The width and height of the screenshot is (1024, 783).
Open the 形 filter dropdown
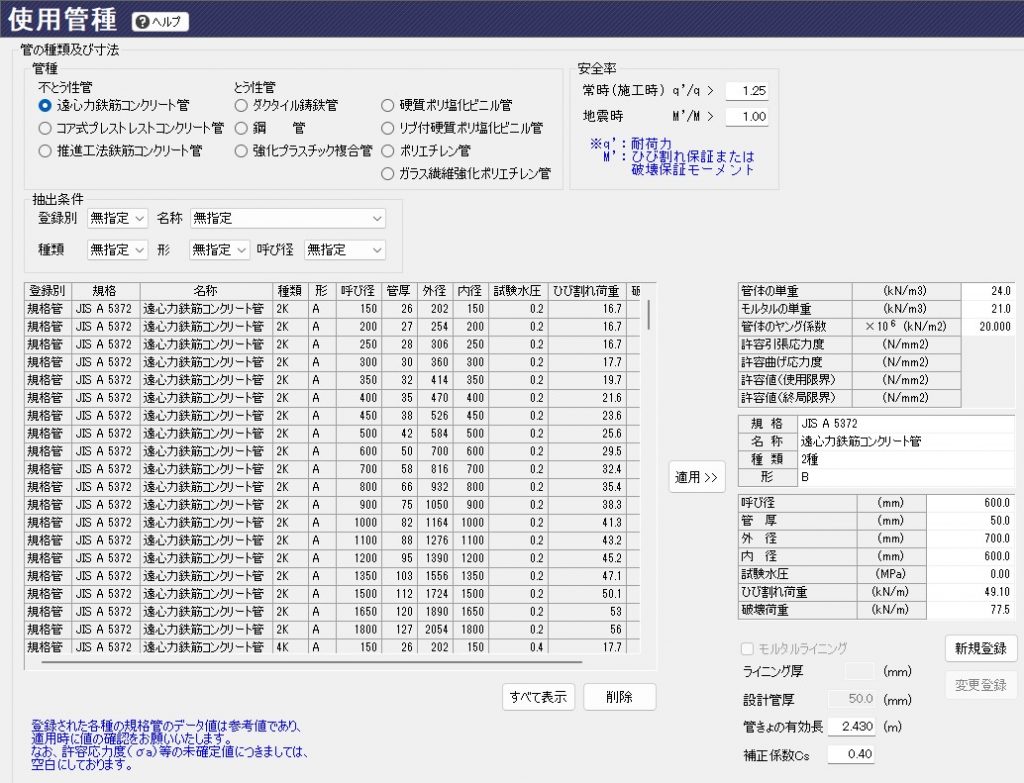pyautogui.click(x=219, y=250)
